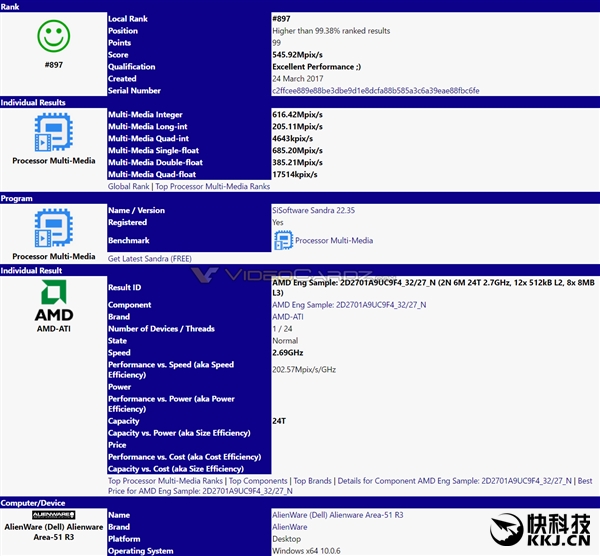Click the Serial Number row label
Image resolution: width=600 pixels, height=556 pixels.
134,91
